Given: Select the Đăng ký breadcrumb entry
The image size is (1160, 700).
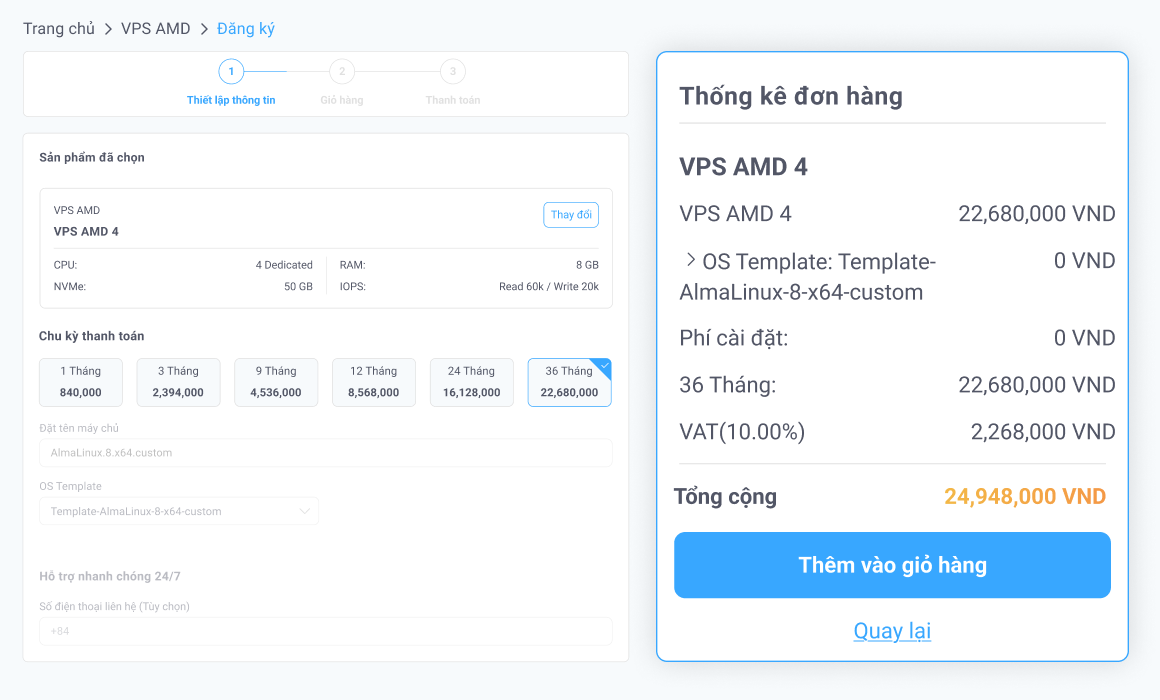Looking at the screenshot, I should point(246,29).
